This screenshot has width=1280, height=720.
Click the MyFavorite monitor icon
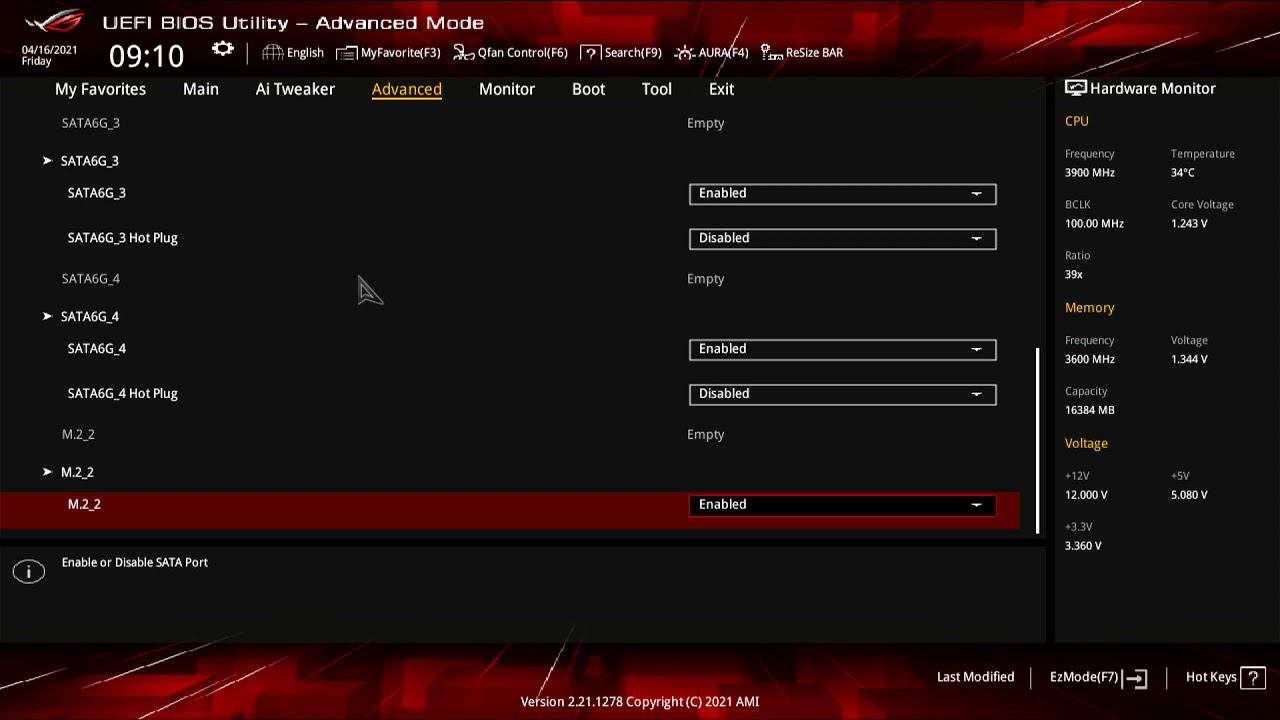[x=347, y=52]
